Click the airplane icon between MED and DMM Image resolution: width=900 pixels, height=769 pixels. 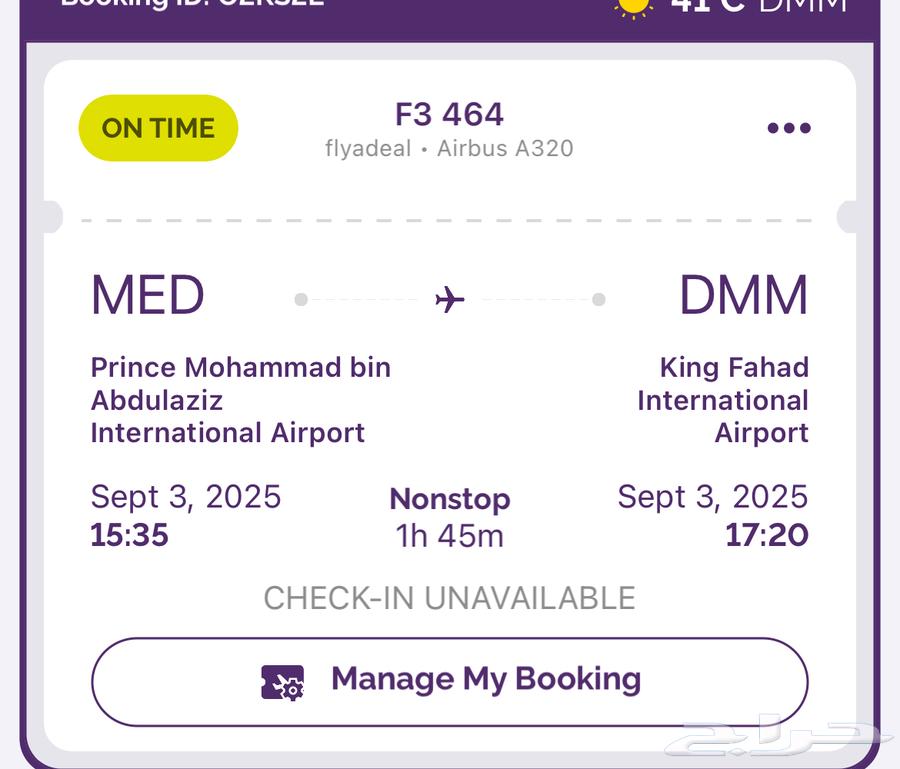pos(449,296)
